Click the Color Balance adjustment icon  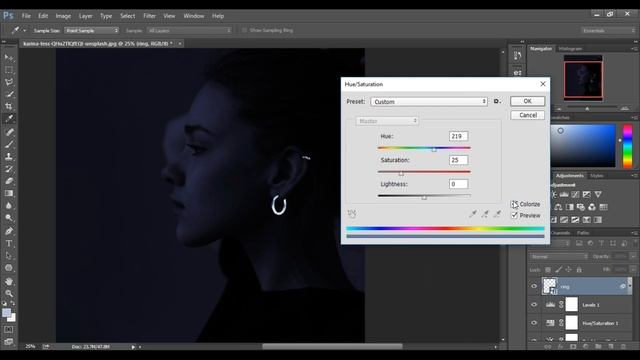click(558, 207)
